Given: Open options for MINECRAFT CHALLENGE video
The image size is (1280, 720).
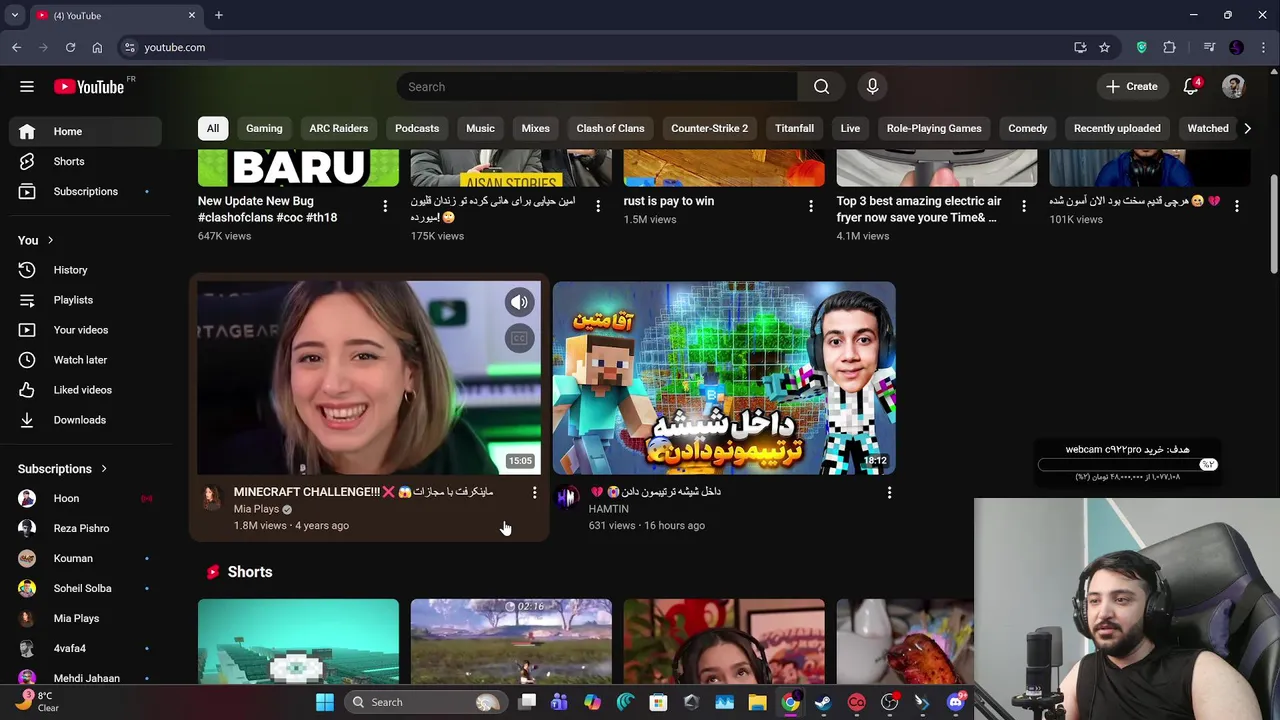Looking at the screenshot, I should point(534,492).
